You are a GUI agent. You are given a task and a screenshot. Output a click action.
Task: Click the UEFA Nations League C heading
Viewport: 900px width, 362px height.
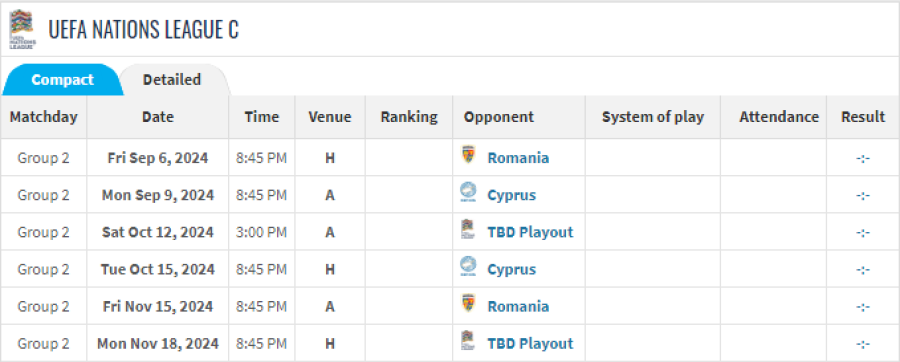(x=143, y=29)
